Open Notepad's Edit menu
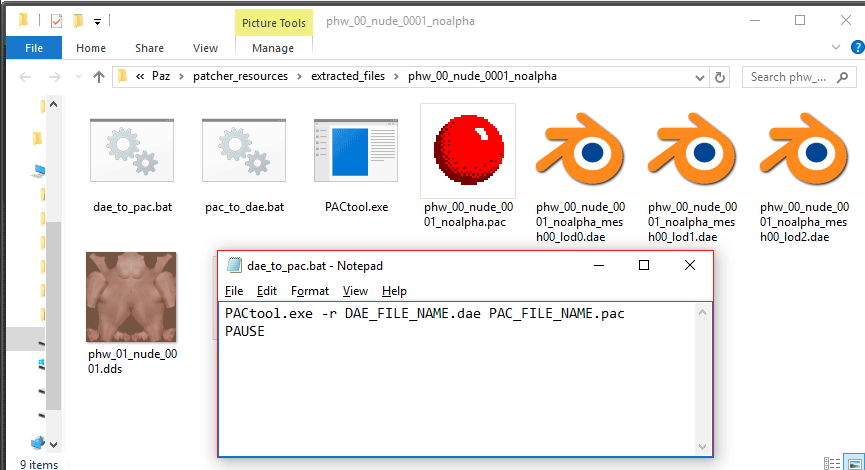The image size is (865, 470). coord(266,291)
